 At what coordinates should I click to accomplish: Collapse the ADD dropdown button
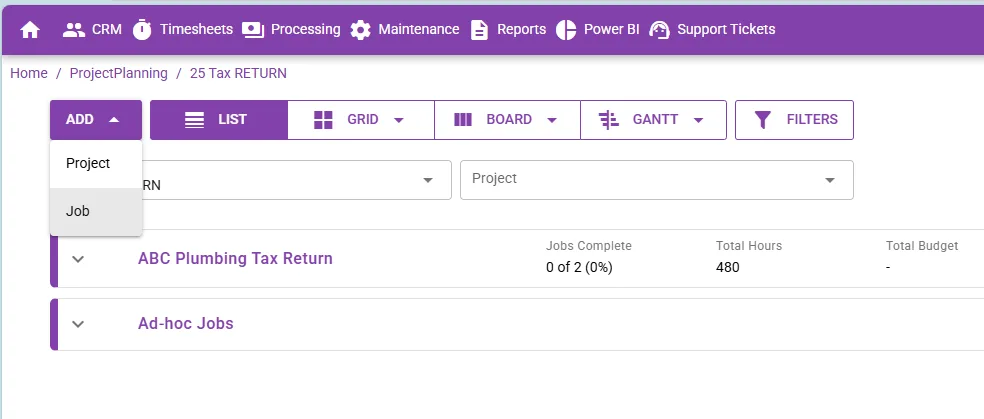point(96,120)
